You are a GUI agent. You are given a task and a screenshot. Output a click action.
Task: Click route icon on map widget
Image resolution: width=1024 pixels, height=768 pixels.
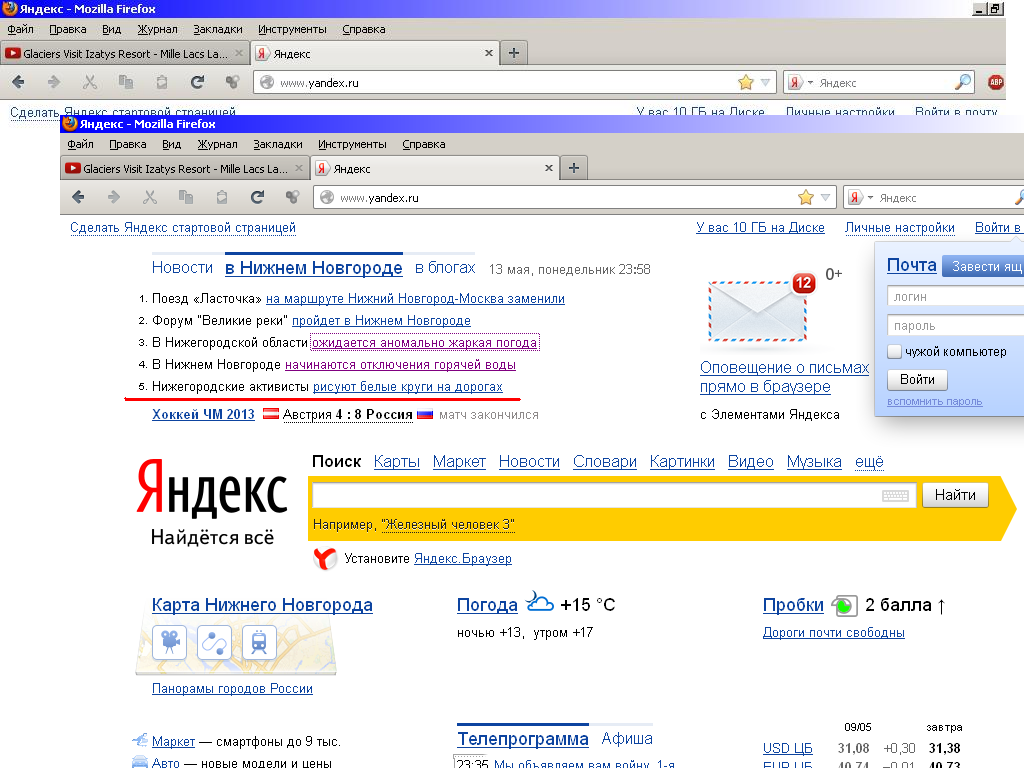214,643
